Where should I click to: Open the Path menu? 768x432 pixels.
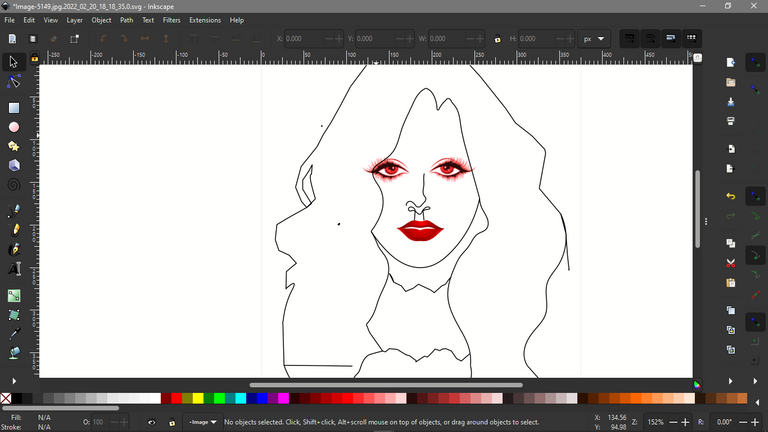tap(126, 20)
